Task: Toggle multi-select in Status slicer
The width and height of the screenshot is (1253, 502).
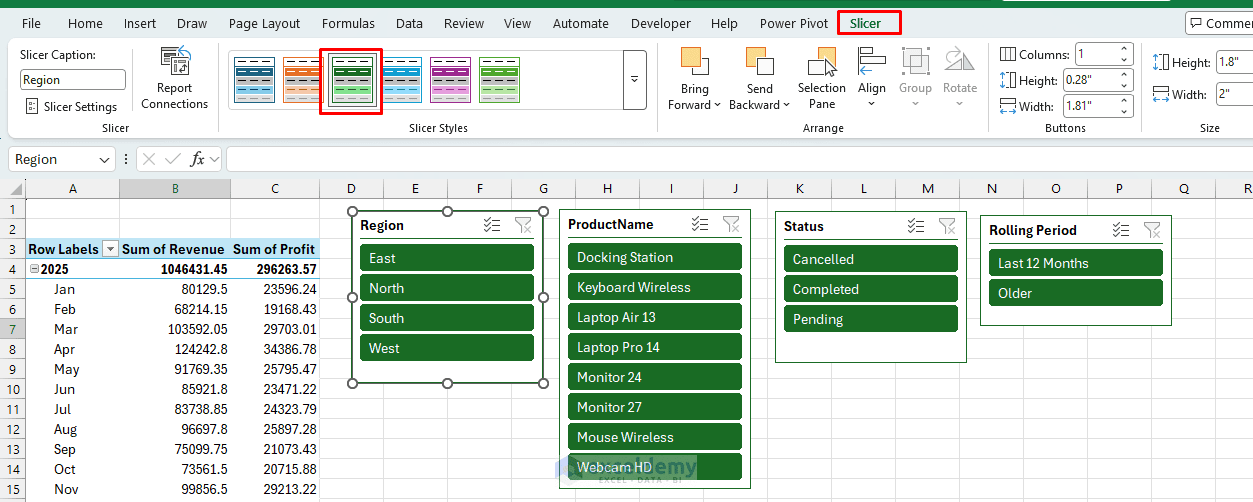Action: pos(916,226)
